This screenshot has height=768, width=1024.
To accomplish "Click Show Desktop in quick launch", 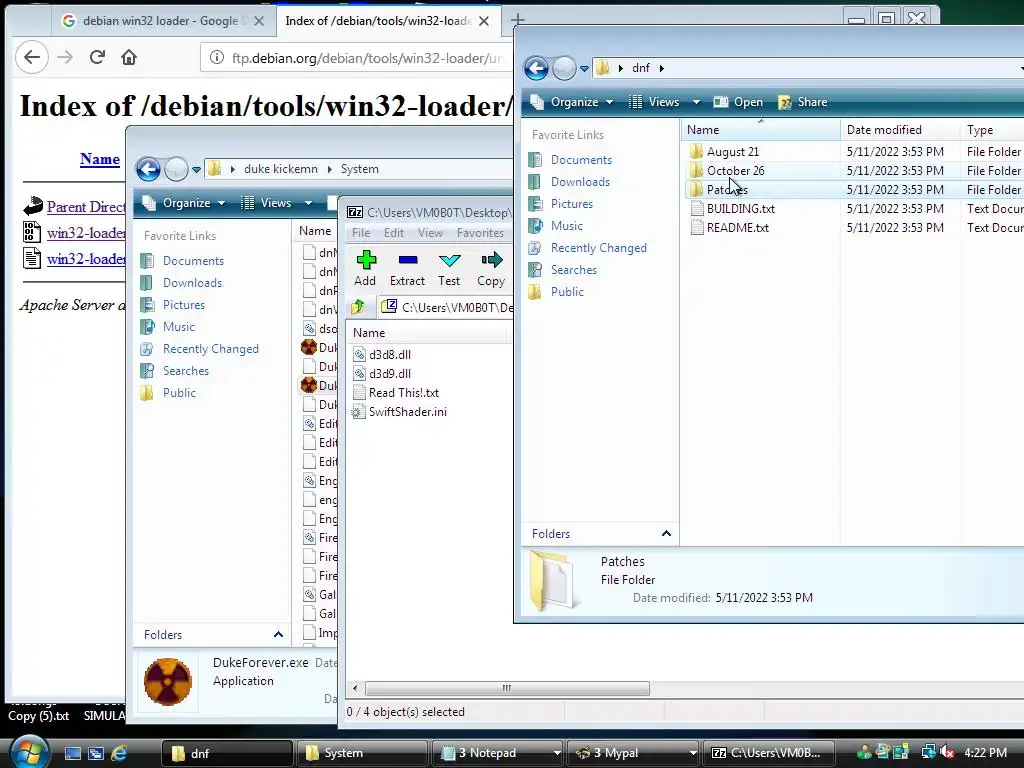I will (x=72, y=753).
